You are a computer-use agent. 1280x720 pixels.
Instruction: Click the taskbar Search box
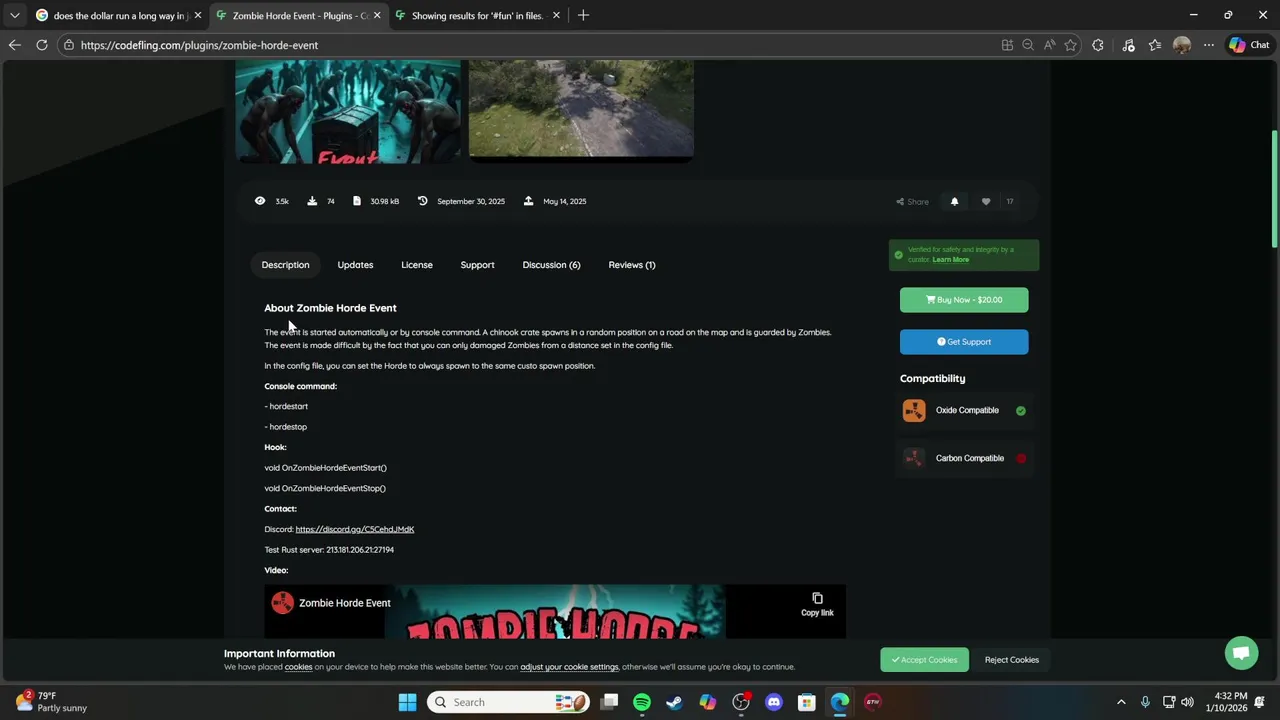(x=510, y=702)
